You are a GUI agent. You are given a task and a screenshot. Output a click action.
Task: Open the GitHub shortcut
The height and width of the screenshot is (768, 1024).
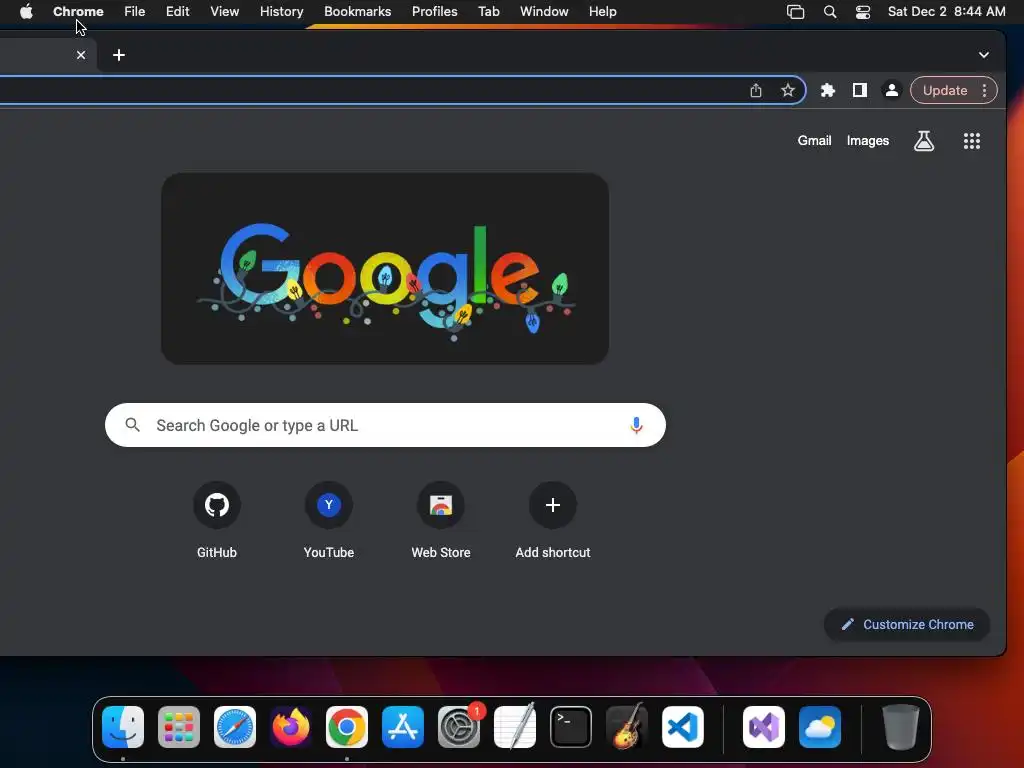pos(217,520)
